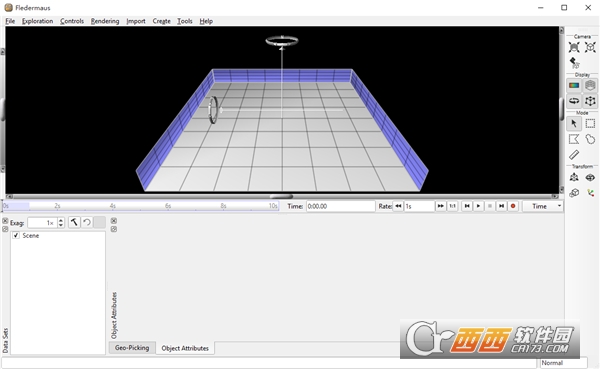
Task: Click the double cube Transform icon
Action: click(574, 193)
